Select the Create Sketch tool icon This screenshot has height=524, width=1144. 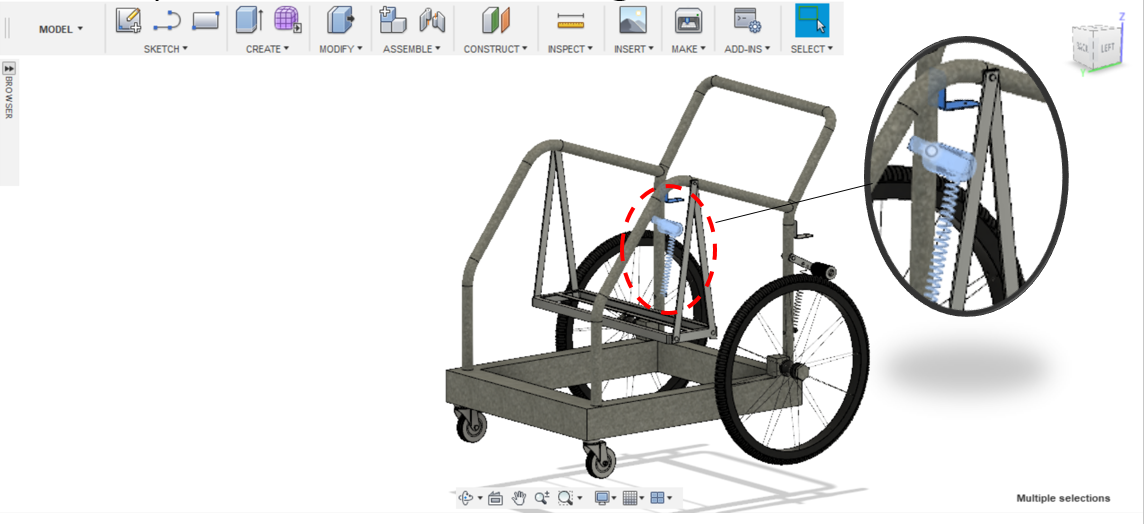point(128,20)
